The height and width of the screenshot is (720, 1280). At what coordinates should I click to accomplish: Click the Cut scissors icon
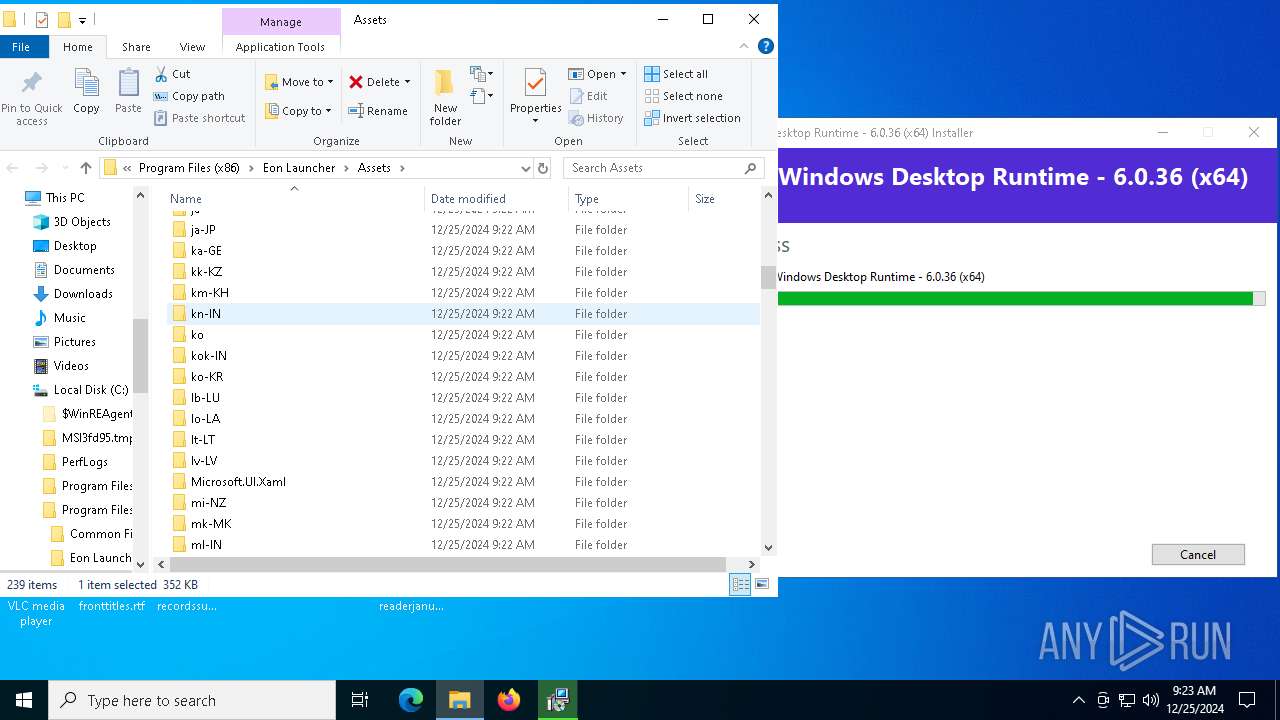coord(161,74)
